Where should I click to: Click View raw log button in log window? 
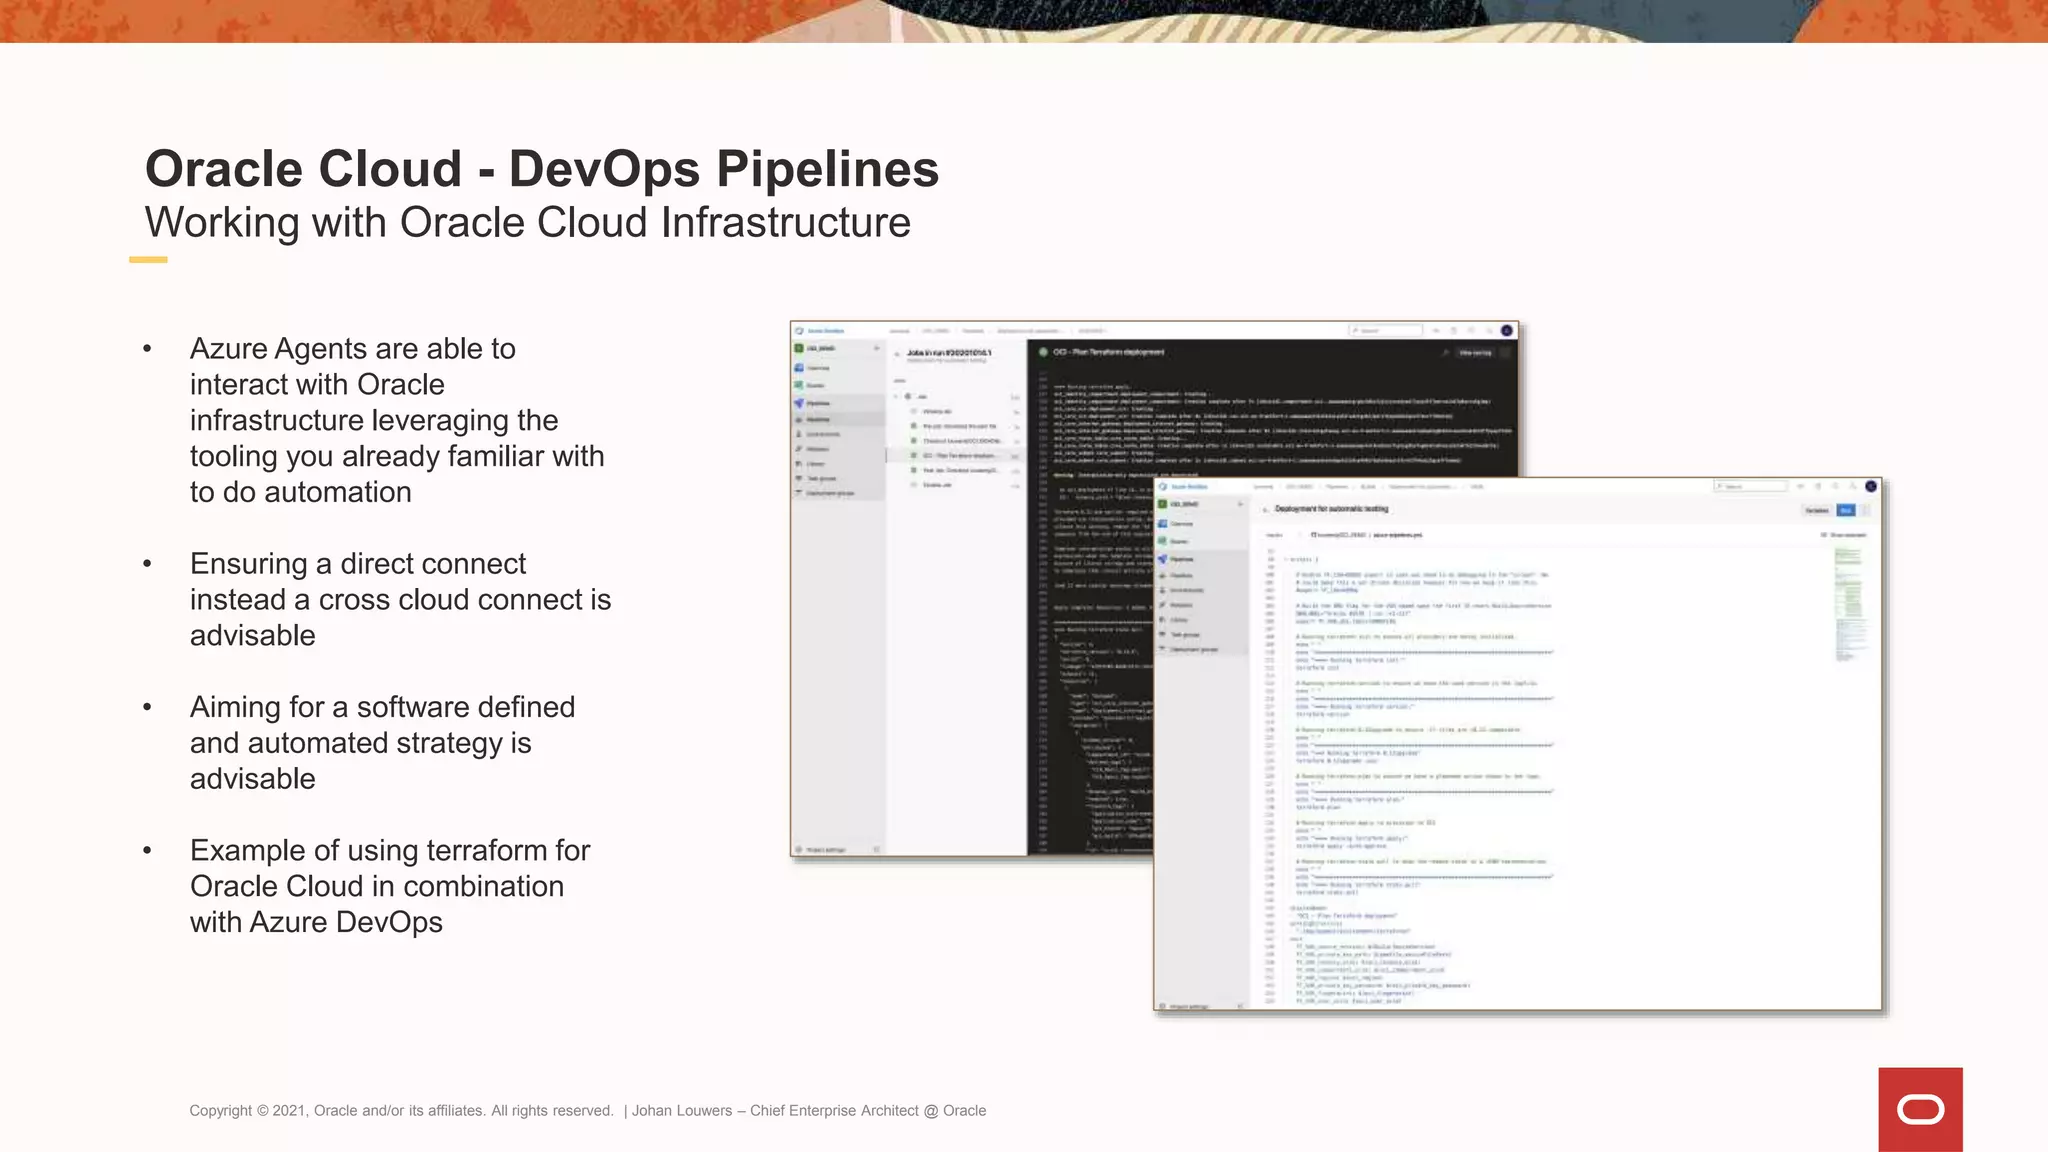click(1475, 353)
